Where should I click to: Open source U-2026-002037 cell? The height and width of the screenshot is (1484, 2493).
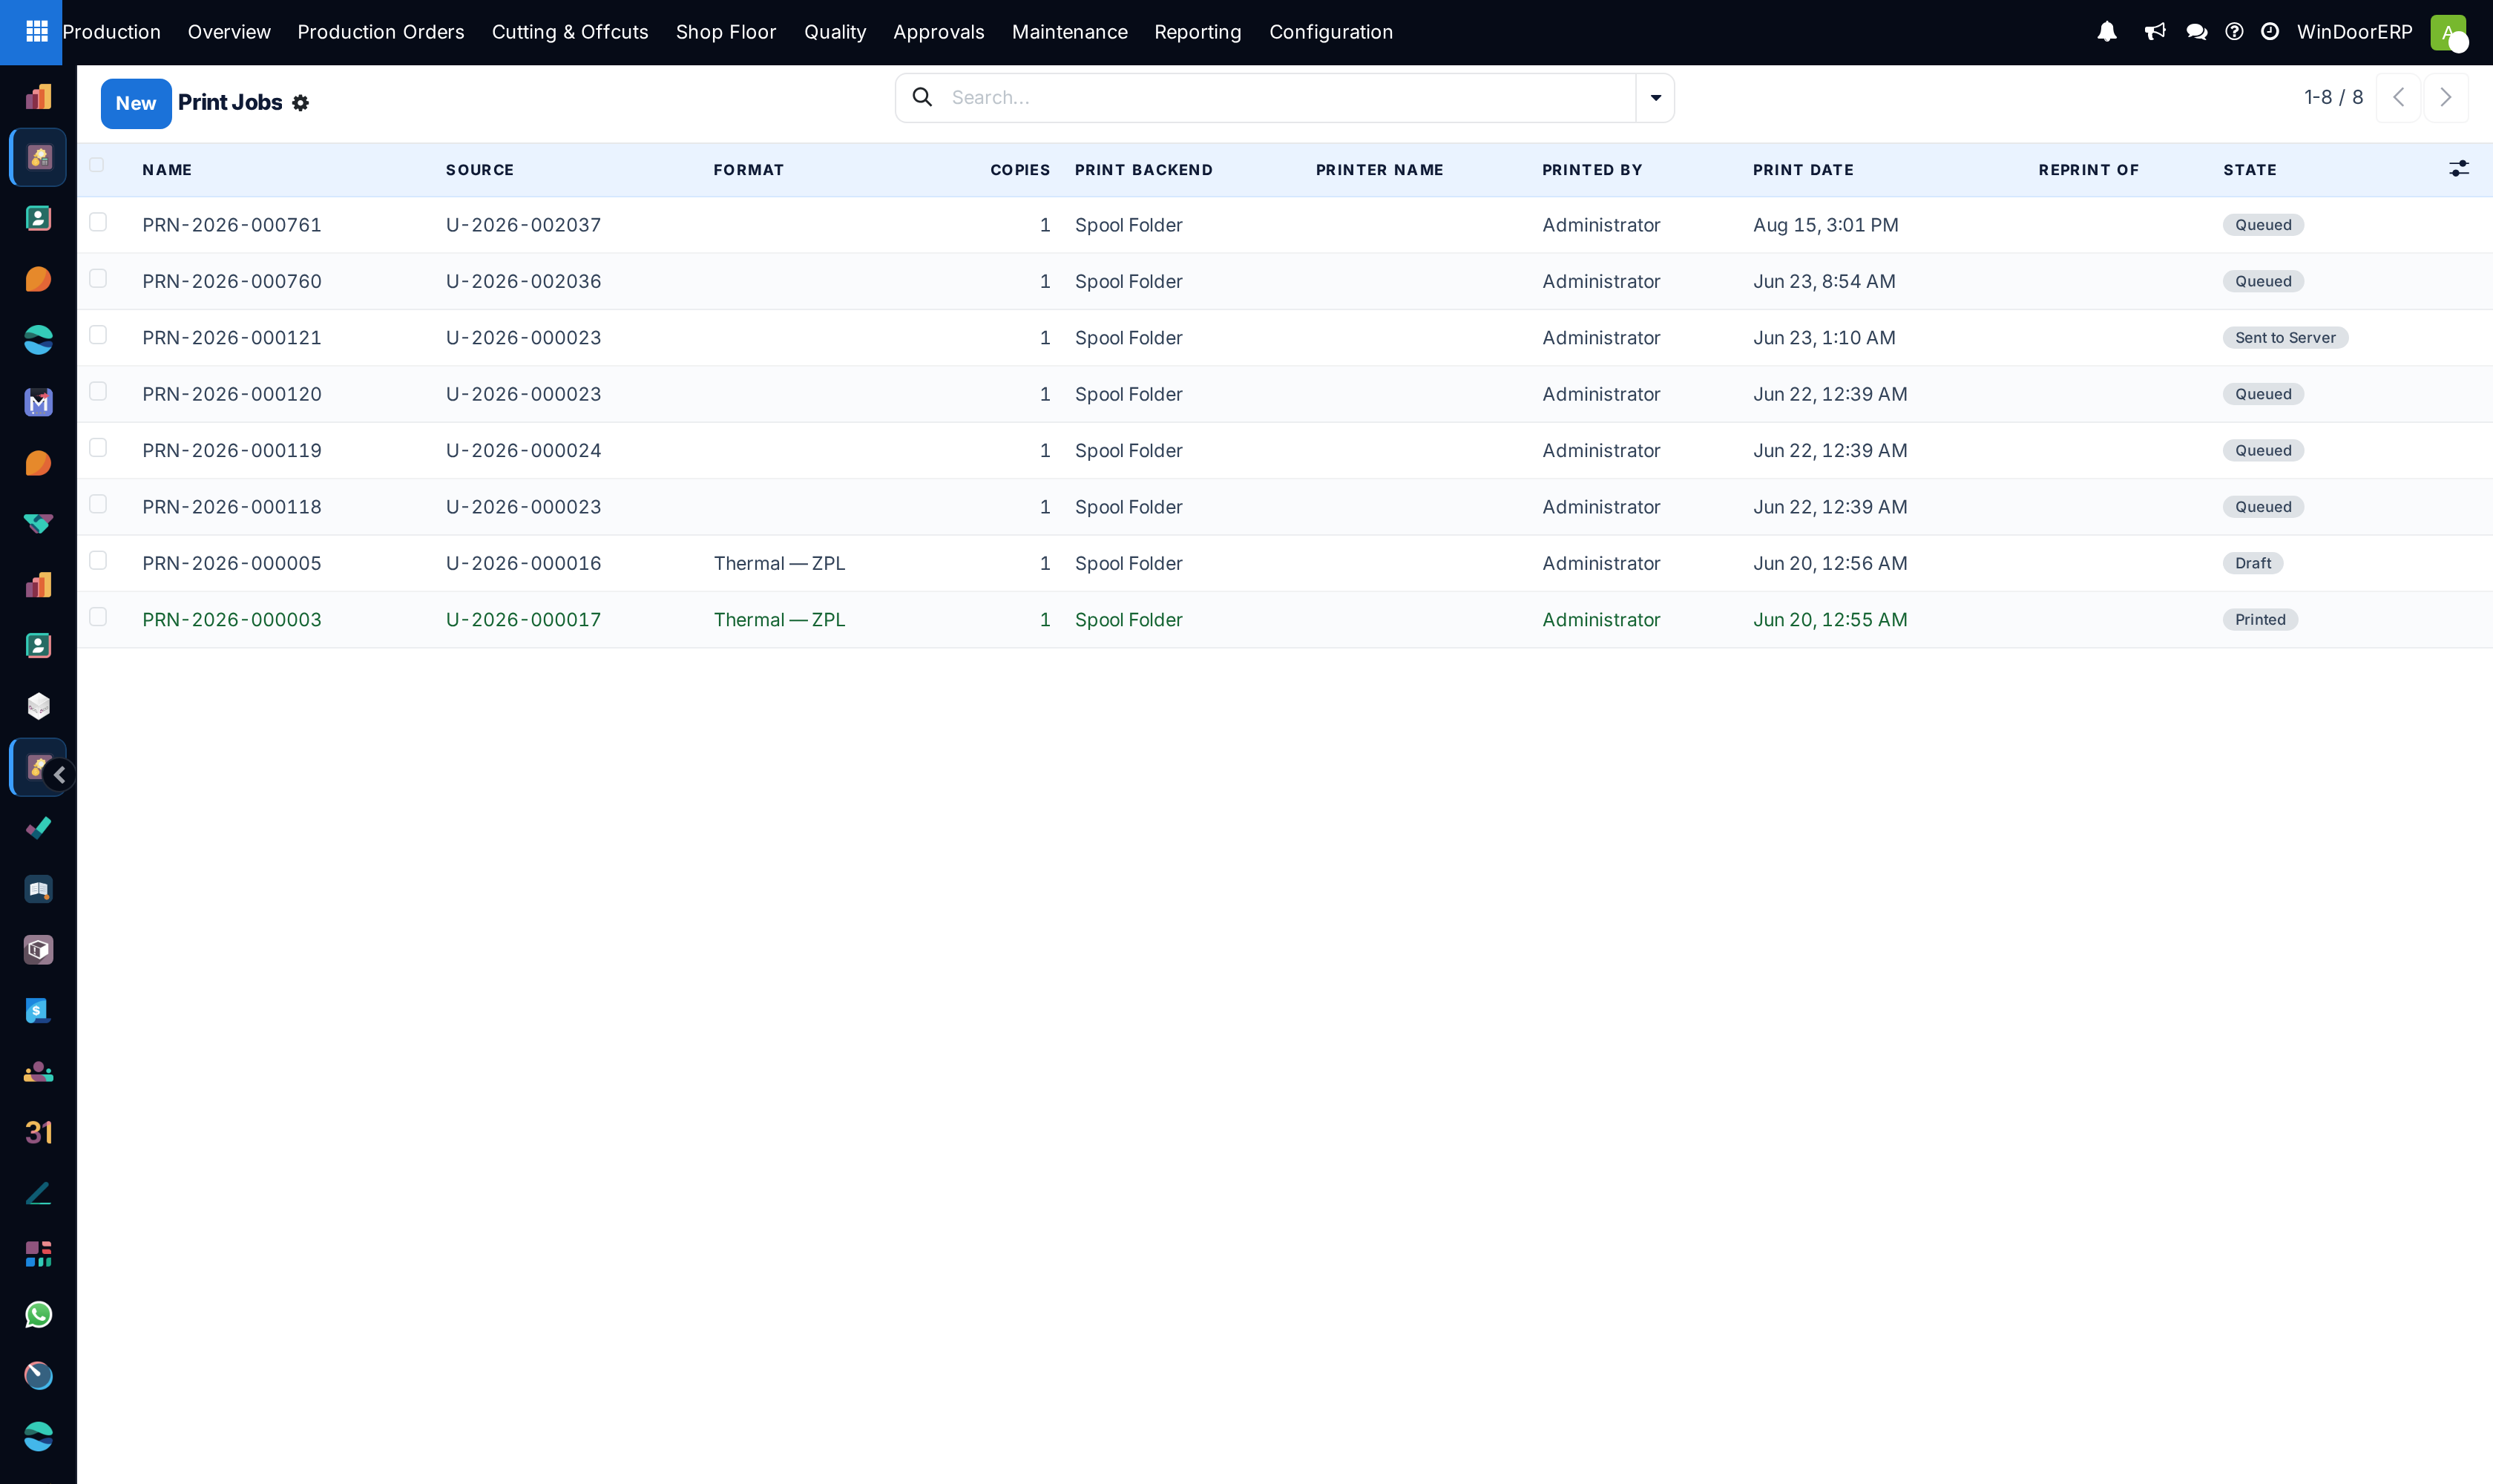(523, 225)
